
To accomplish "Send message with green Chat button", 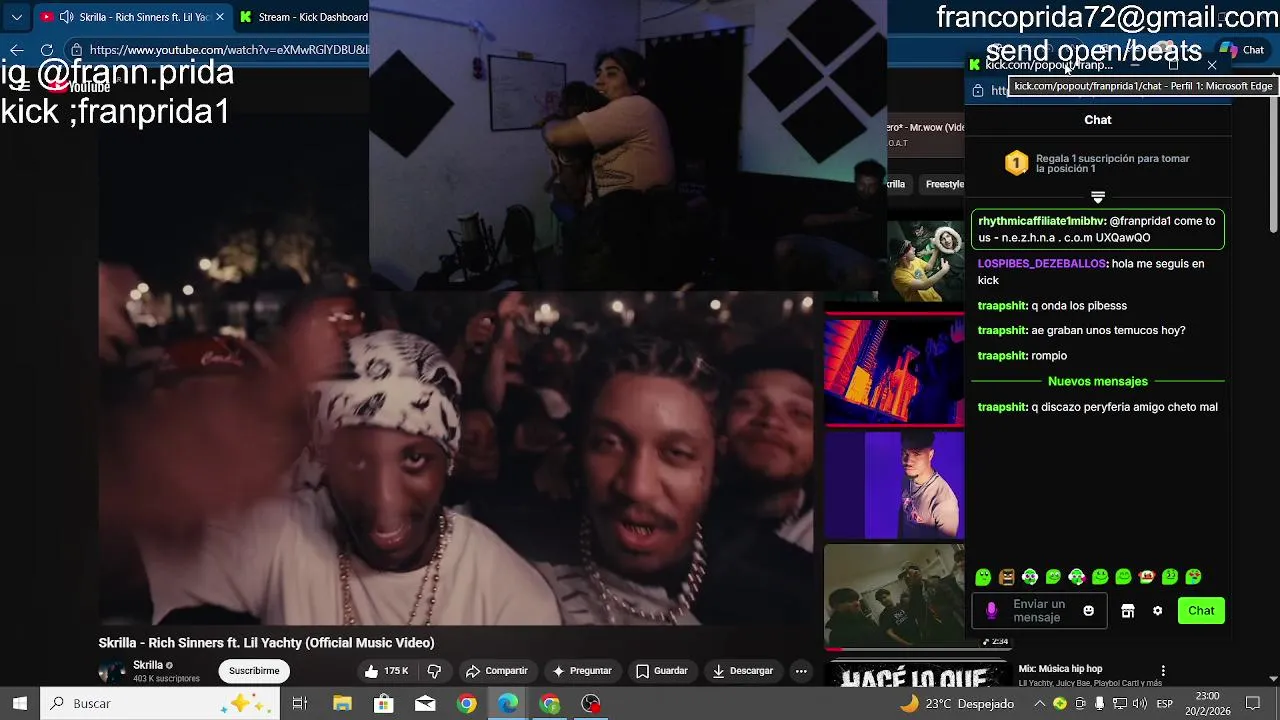I will pyautogui.click(x=1201, y=611).
